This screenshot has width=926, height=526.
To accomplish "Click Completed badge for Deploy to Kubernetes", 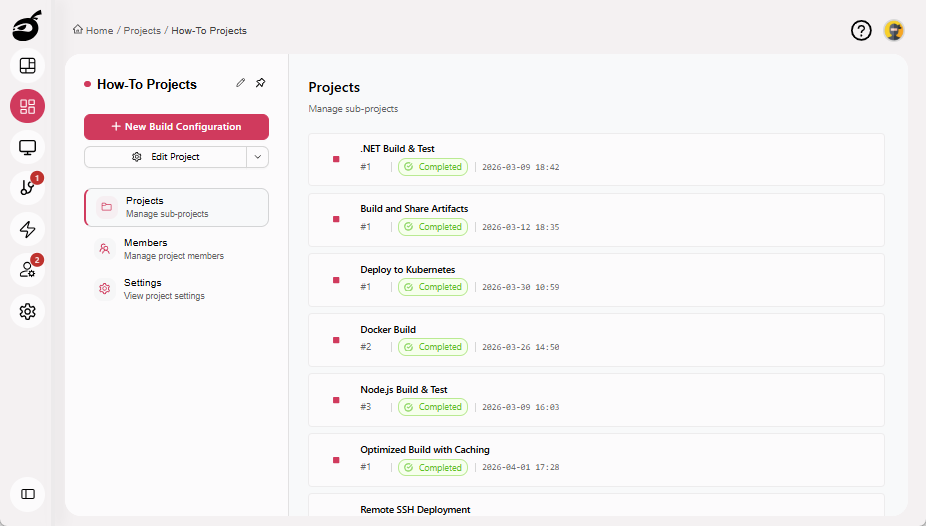I will [433, 287].
